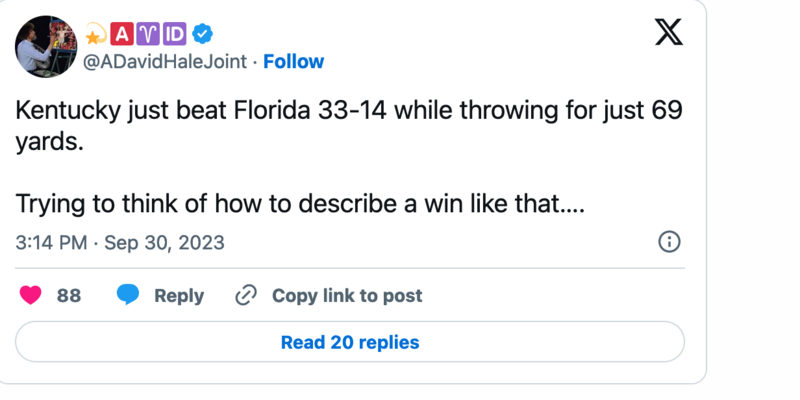800x400 pixels.
Task: Click the 88 likes count
Action: coord(68,296)
